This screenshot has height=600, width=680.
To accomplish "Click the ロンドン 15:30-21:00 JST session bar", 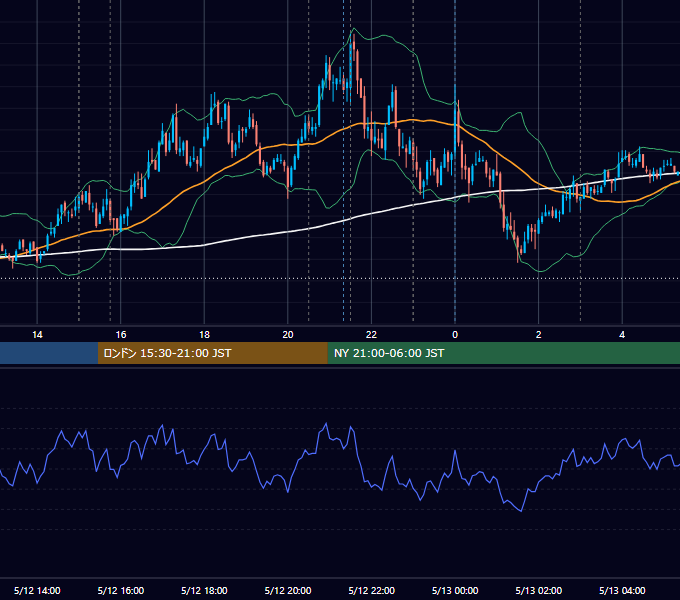I will pyautogui.click(x=212, y=353).
